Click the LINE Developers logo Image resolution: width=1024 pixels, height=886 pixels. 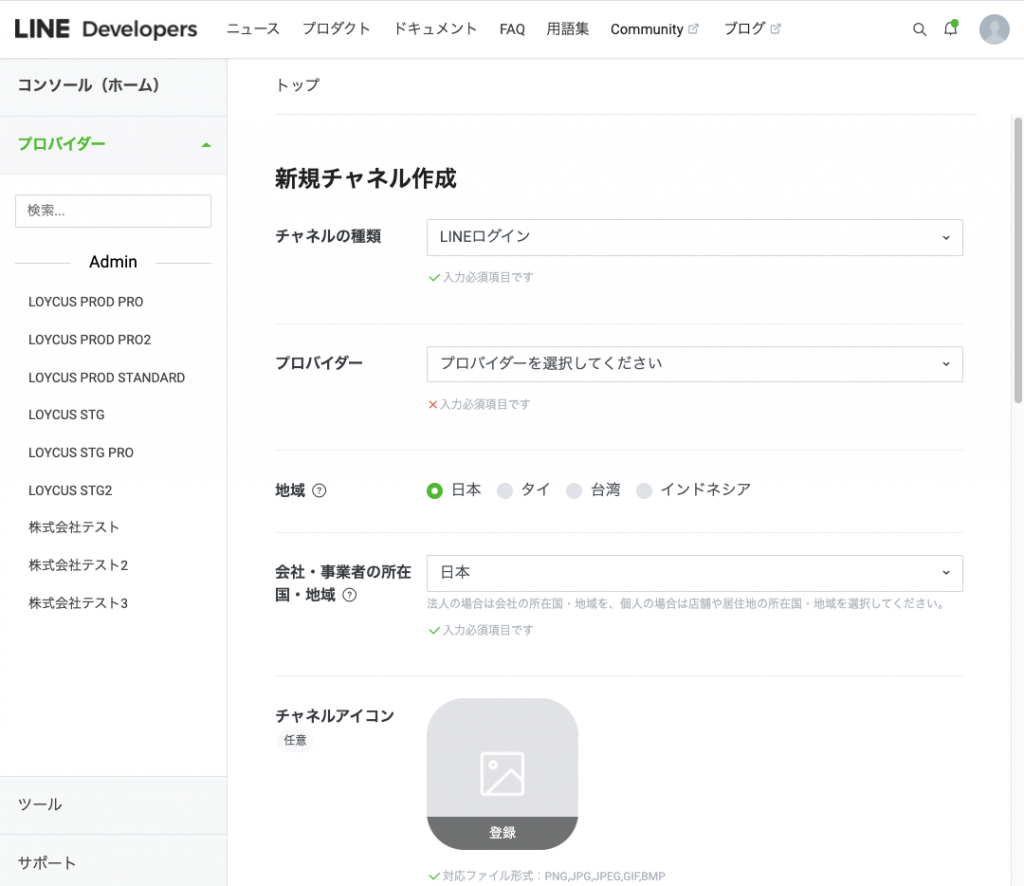point(106,29)
